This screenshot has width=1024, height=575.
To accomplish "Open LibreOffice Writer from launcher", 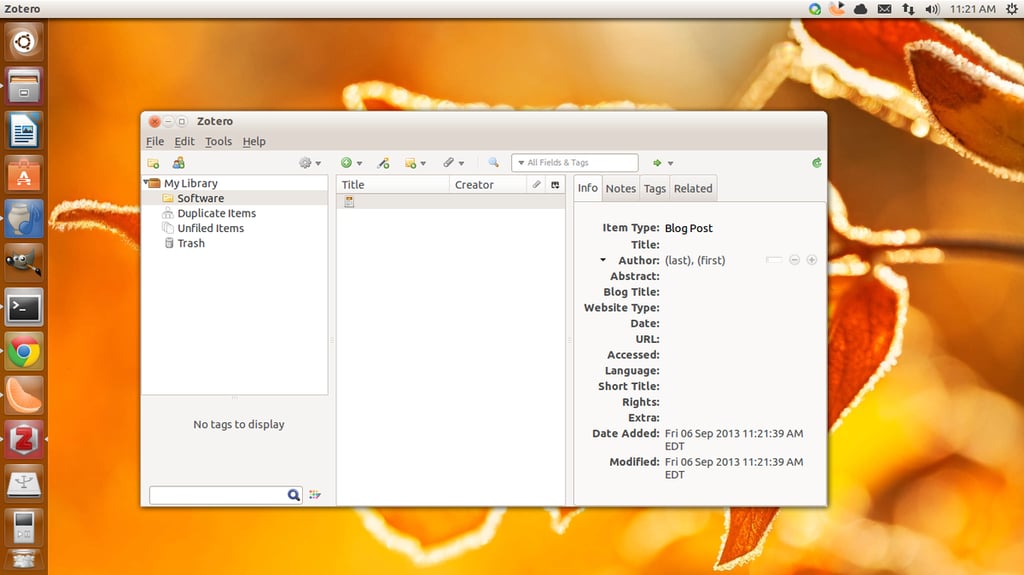I will (24, 130).
